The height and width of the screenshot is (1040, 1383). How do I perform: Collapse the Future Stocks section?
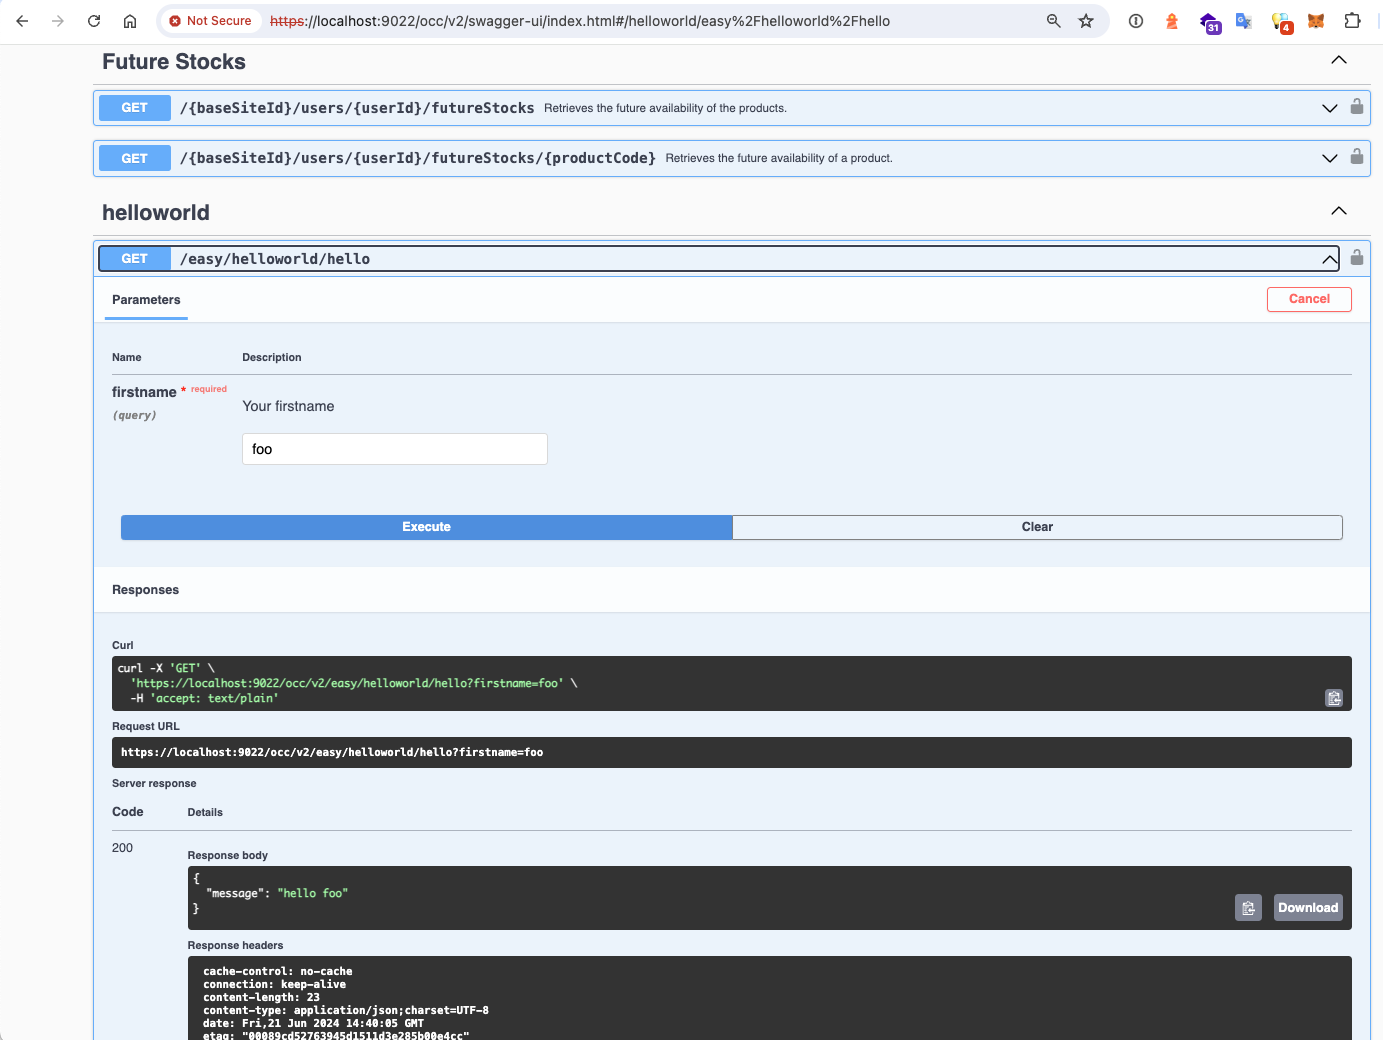(x=1339, y=60)
